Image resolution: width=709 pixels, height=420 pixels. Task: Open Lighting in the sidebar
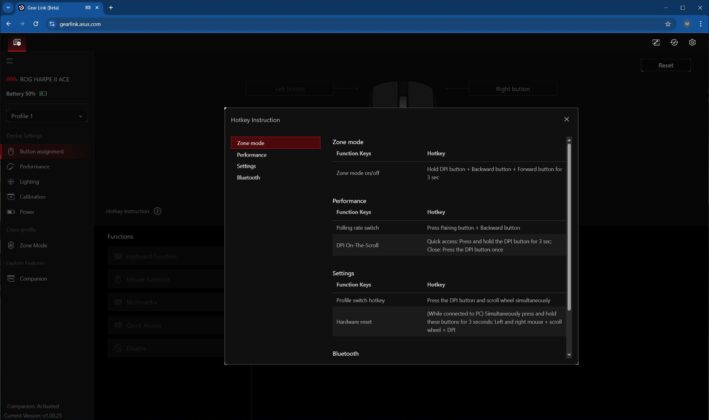click(x=29, y=182)
